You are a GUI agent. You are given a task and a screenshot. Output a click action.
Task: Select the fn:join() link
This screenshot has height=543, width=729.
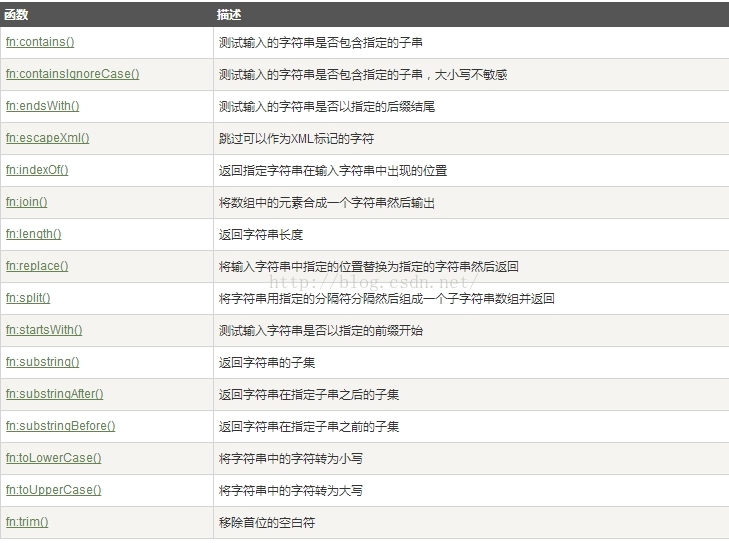[x=27, y=202]
